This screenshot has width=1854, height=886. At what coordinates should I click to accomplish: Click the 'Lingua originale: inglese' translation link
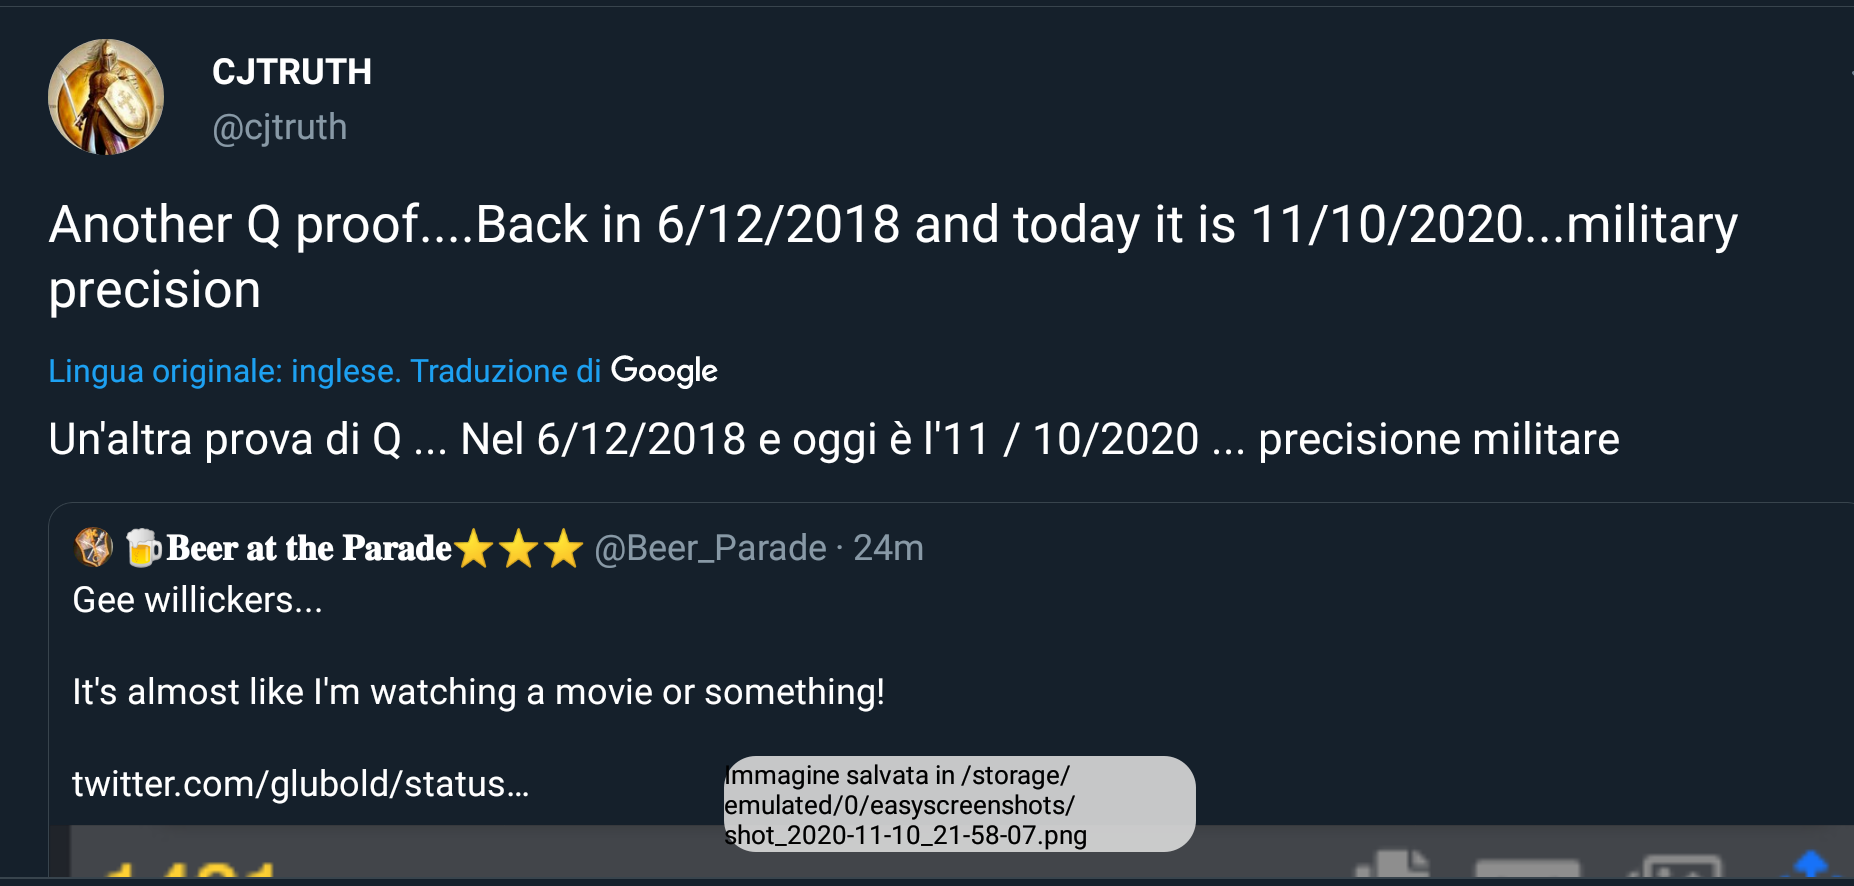224,371
